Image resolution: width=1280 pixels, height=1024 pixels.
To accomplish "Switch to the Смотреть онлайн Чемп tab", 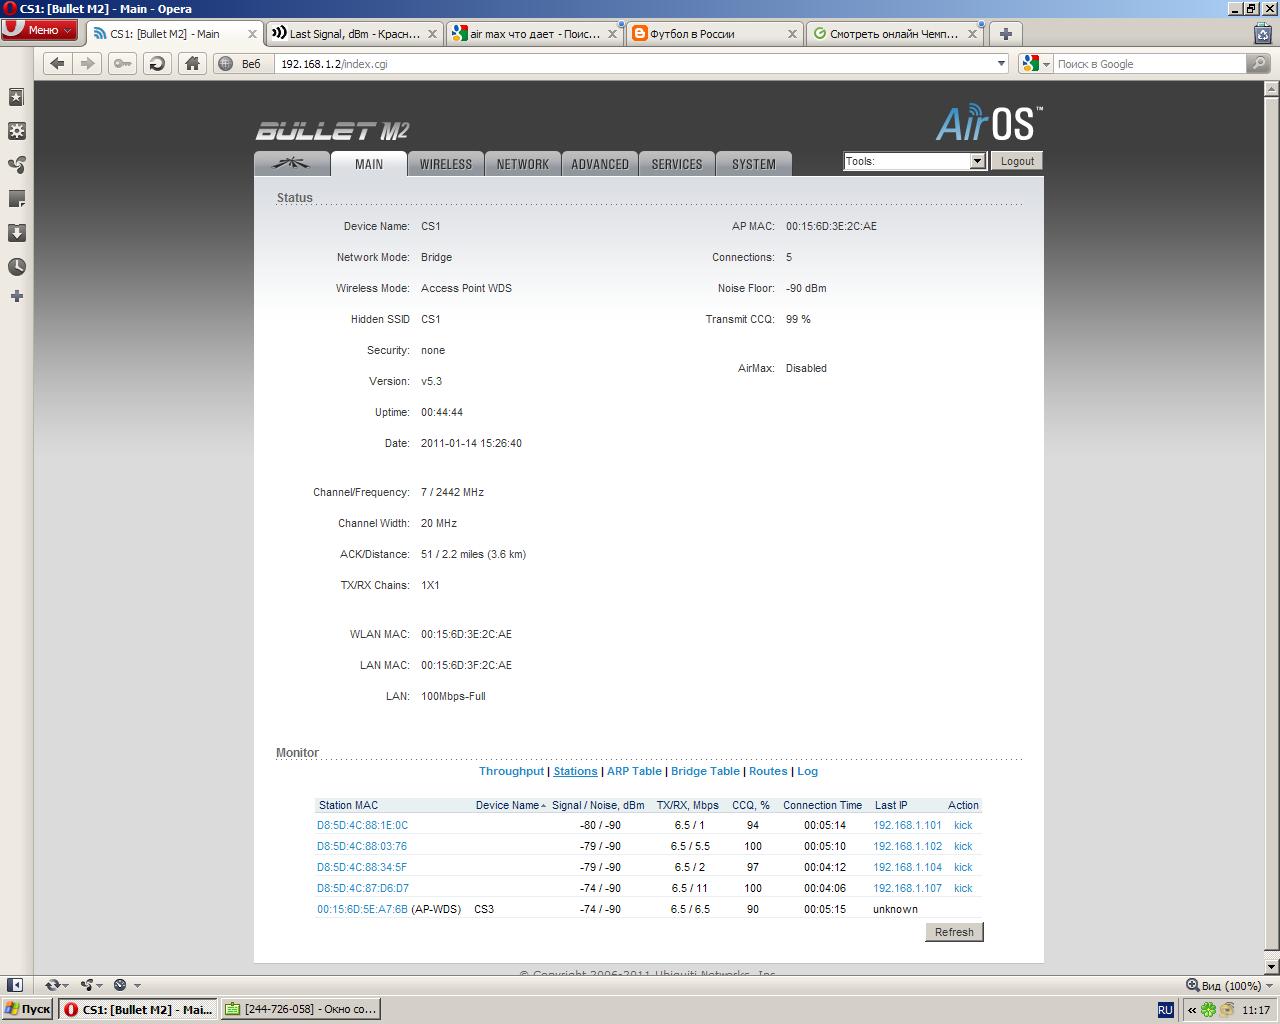I will (894, 34).
